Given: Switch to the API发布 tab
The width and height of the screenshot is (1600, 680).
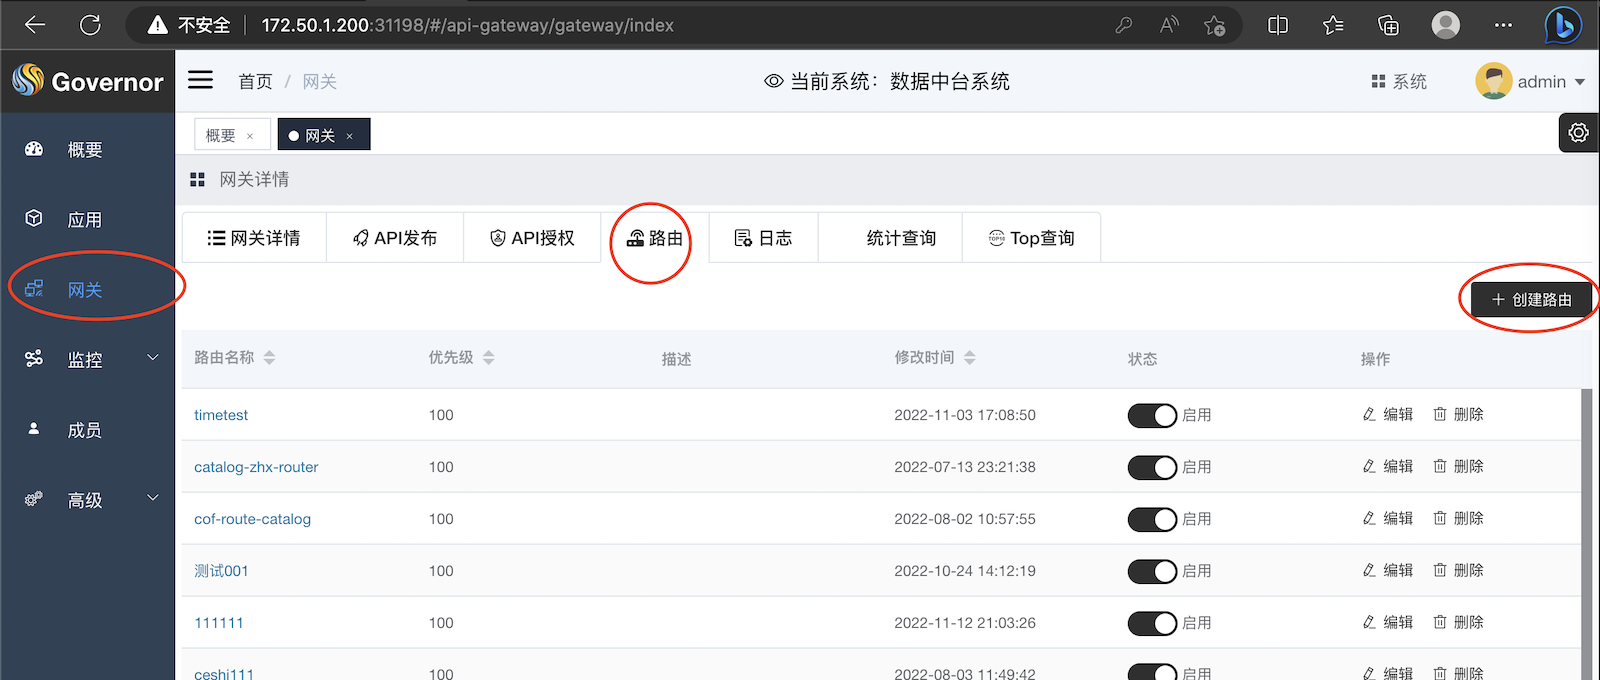Looking at the screenshot, I should click(395, 238).
